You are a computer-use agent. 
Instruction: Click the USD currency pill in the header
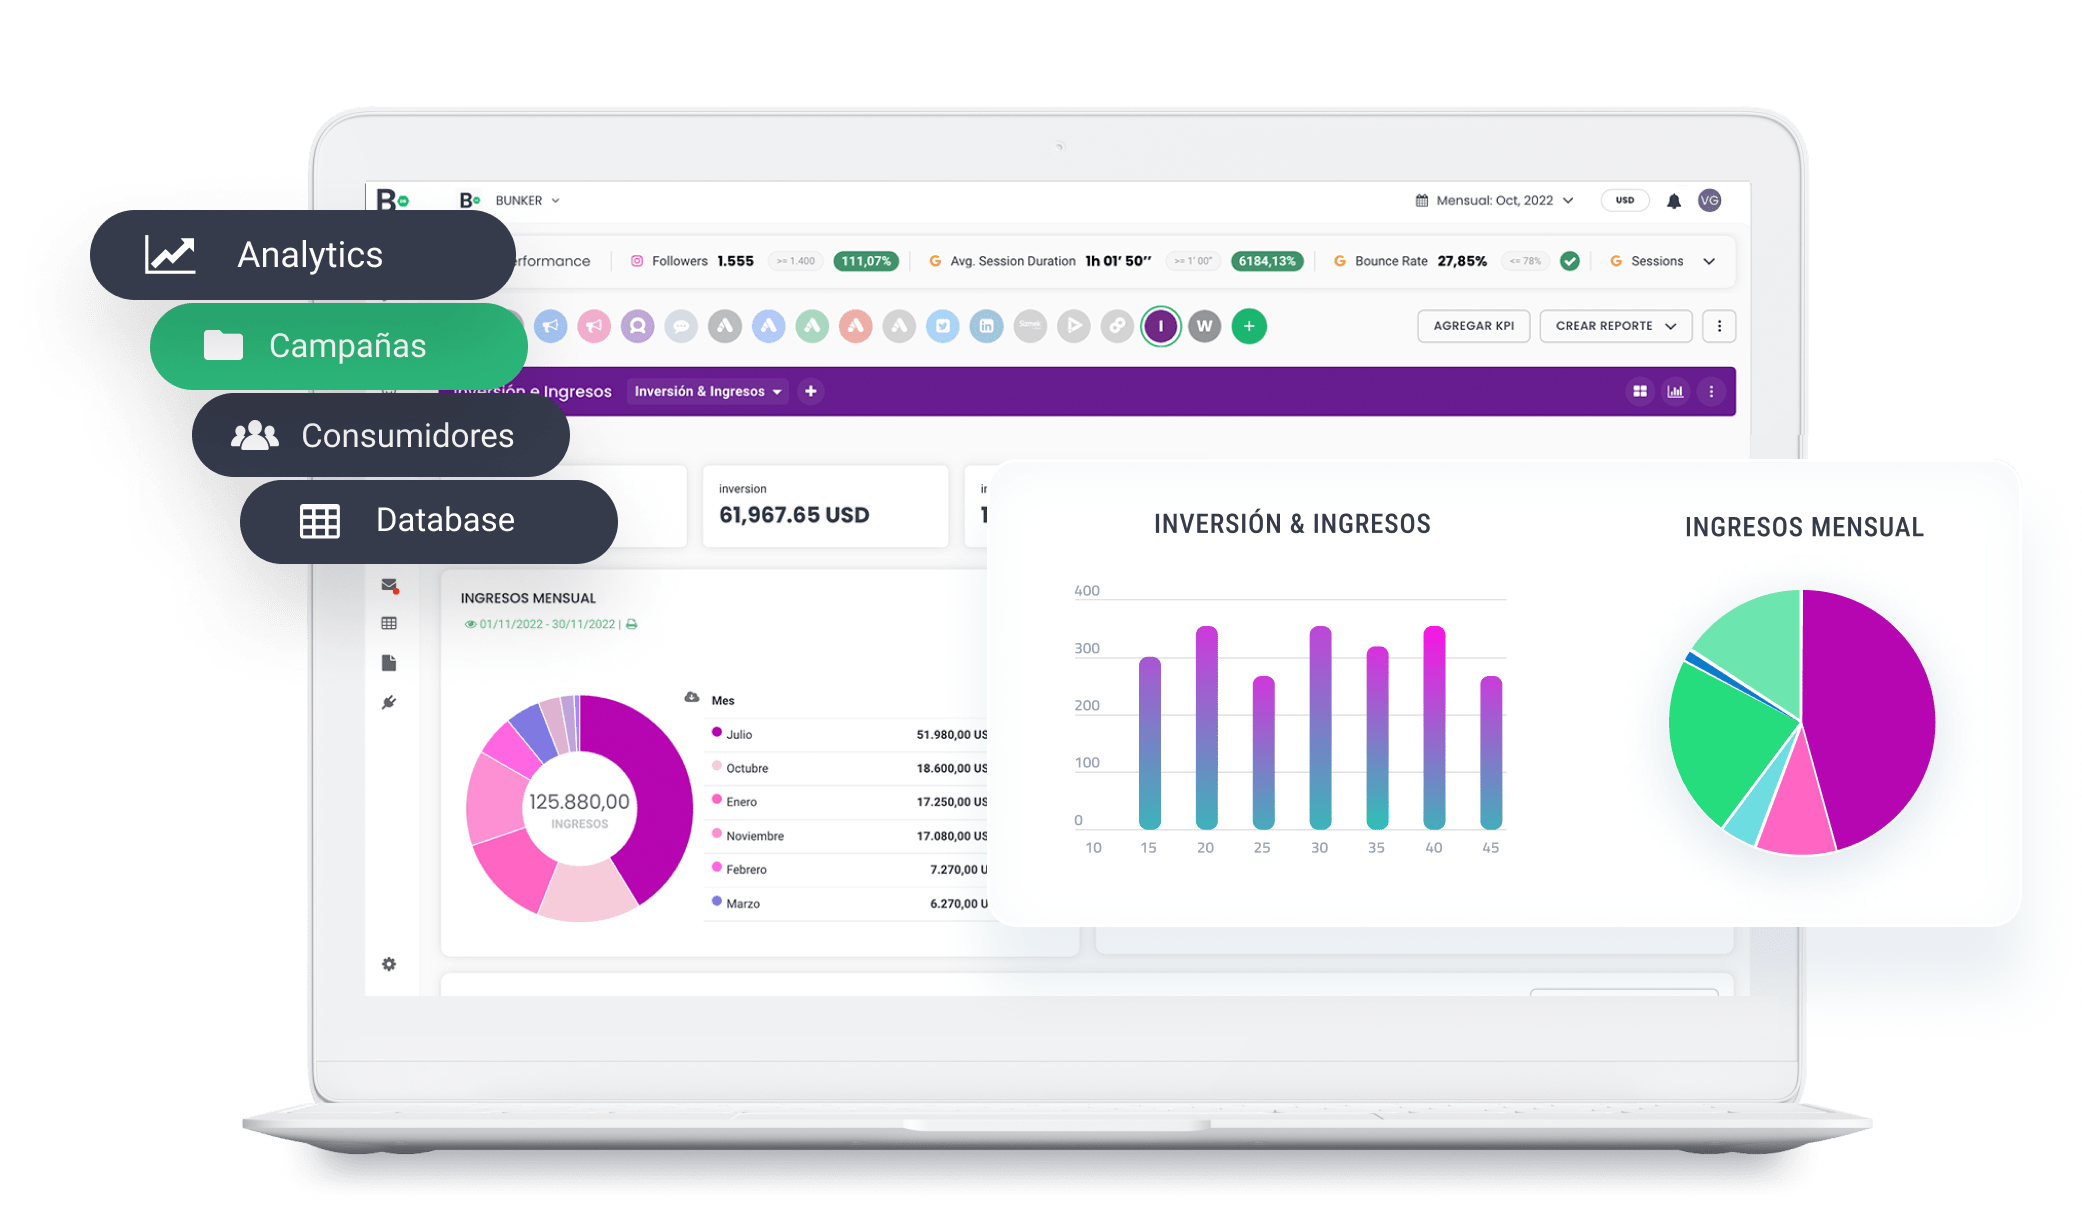coord(1625,200)
